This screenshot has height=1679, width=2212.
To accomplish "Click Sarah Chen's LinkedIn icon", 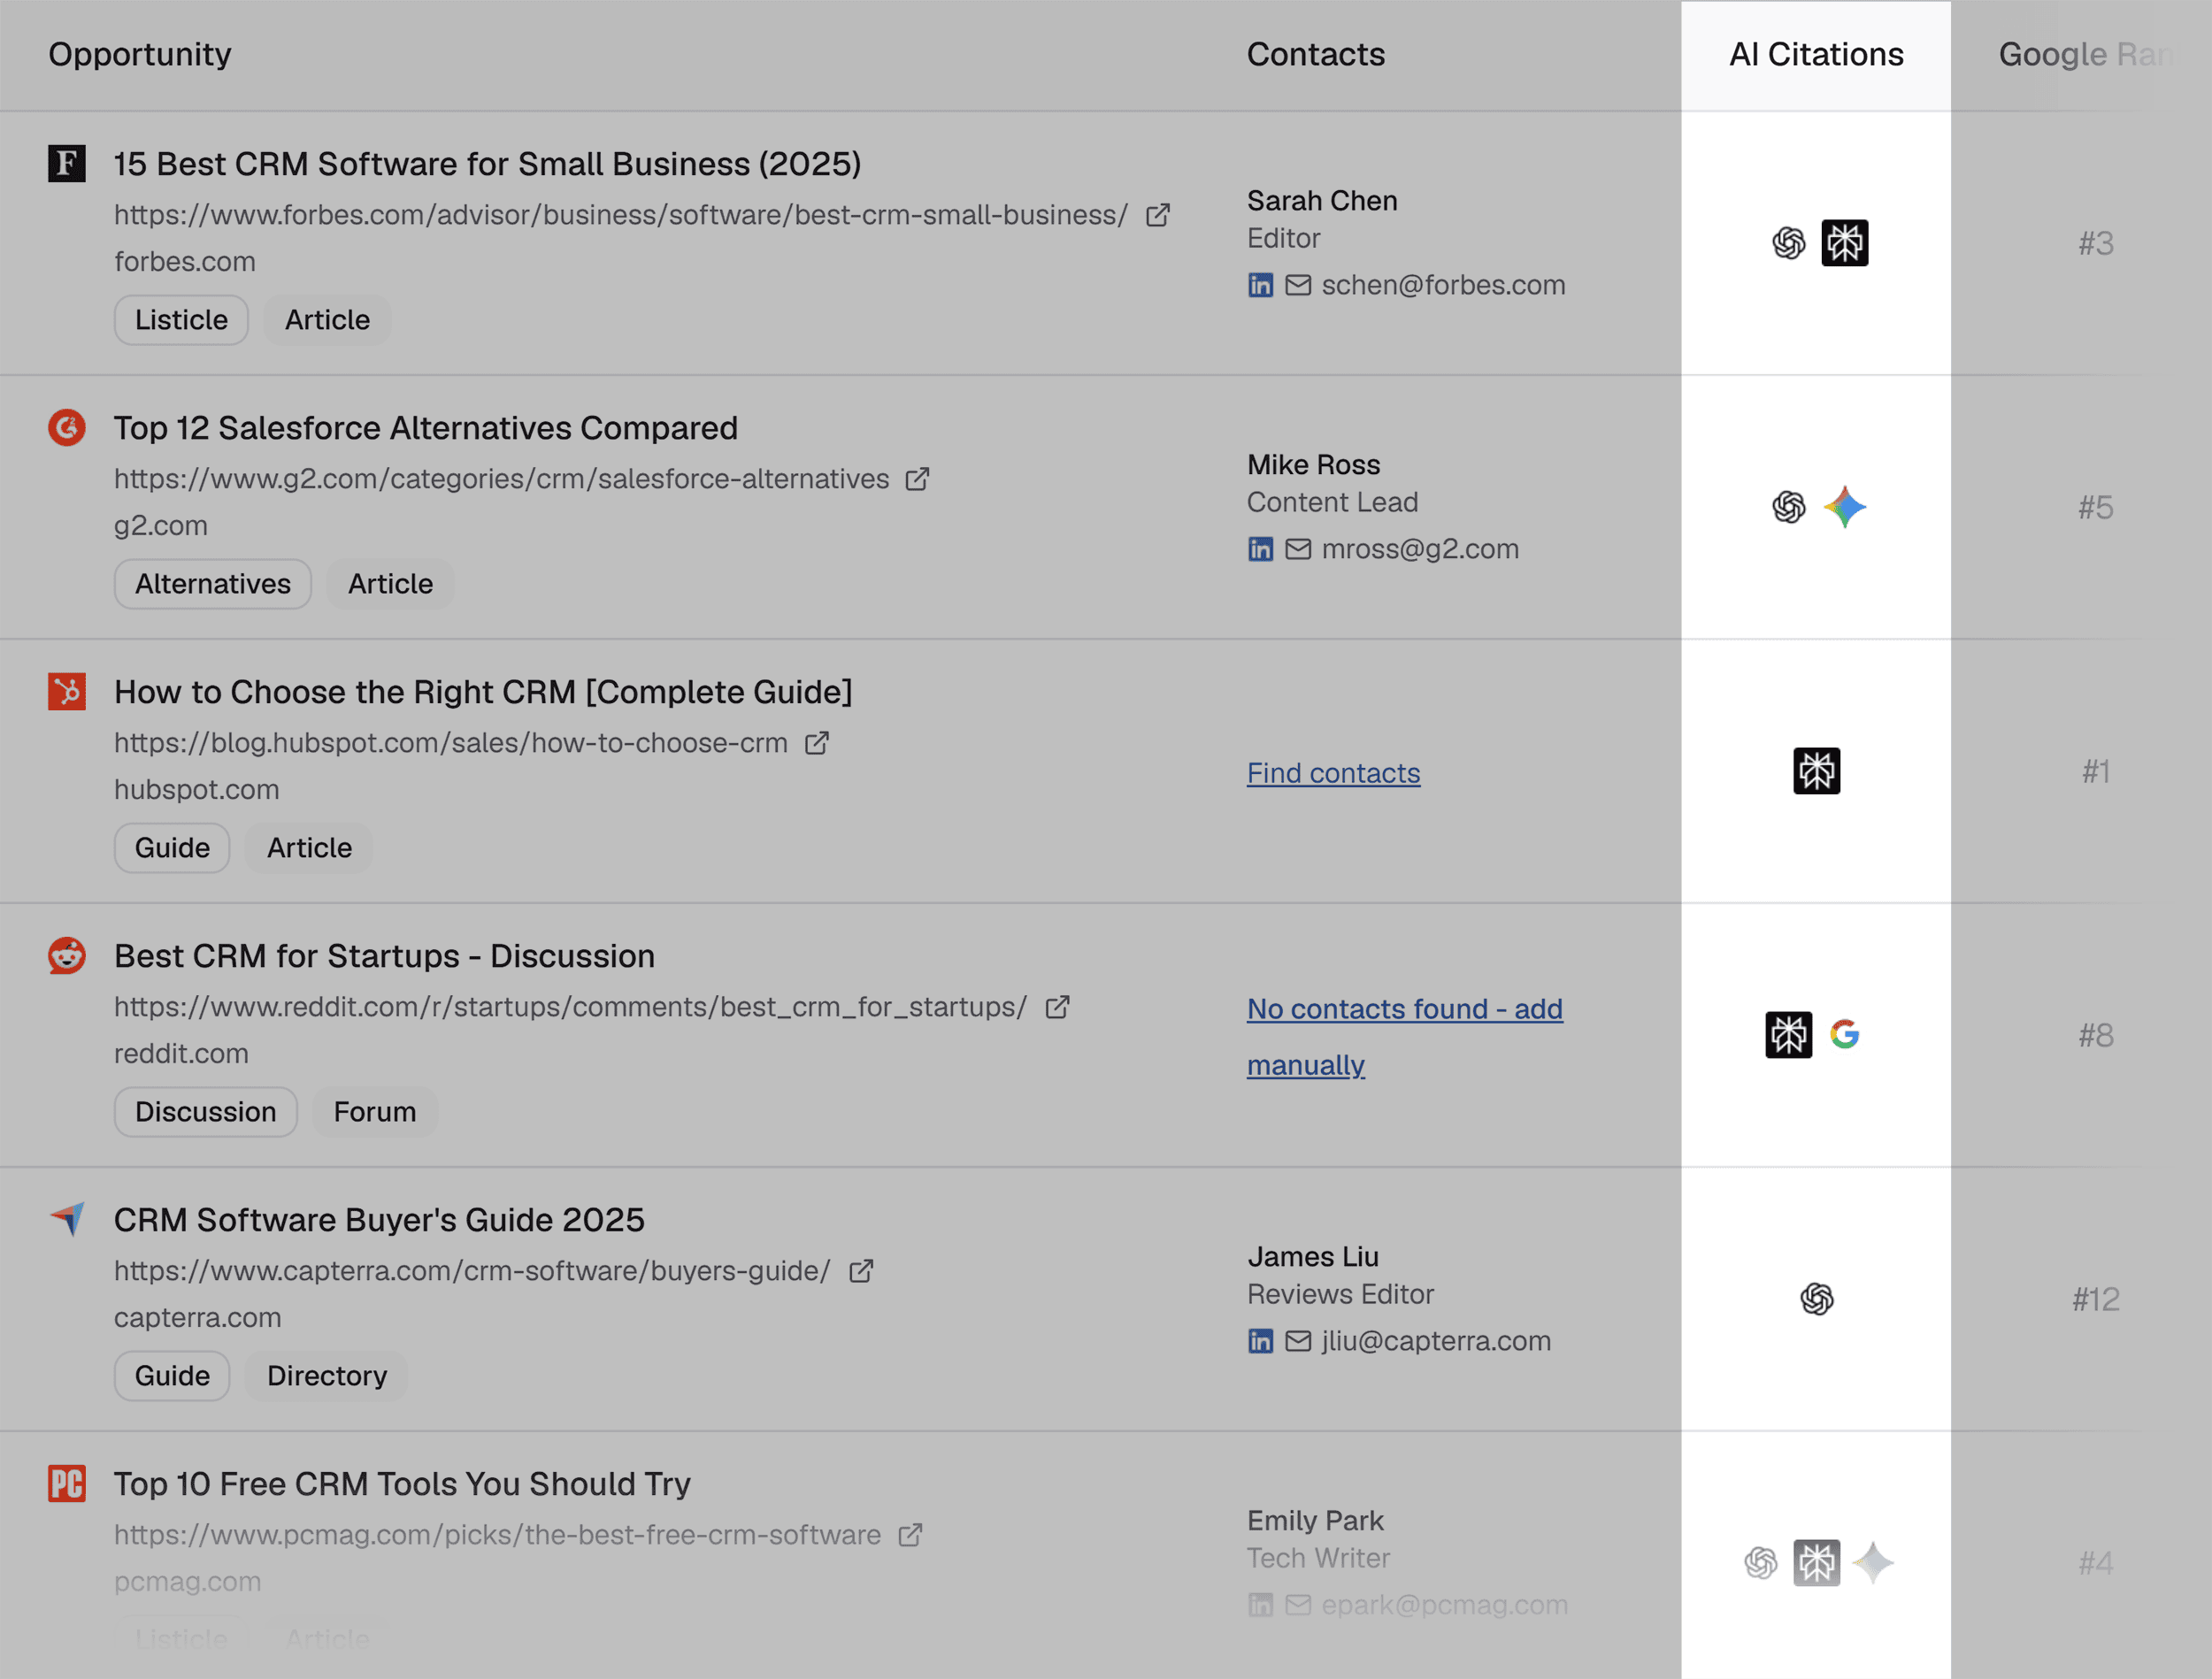I will click(x=1260, y=285).
